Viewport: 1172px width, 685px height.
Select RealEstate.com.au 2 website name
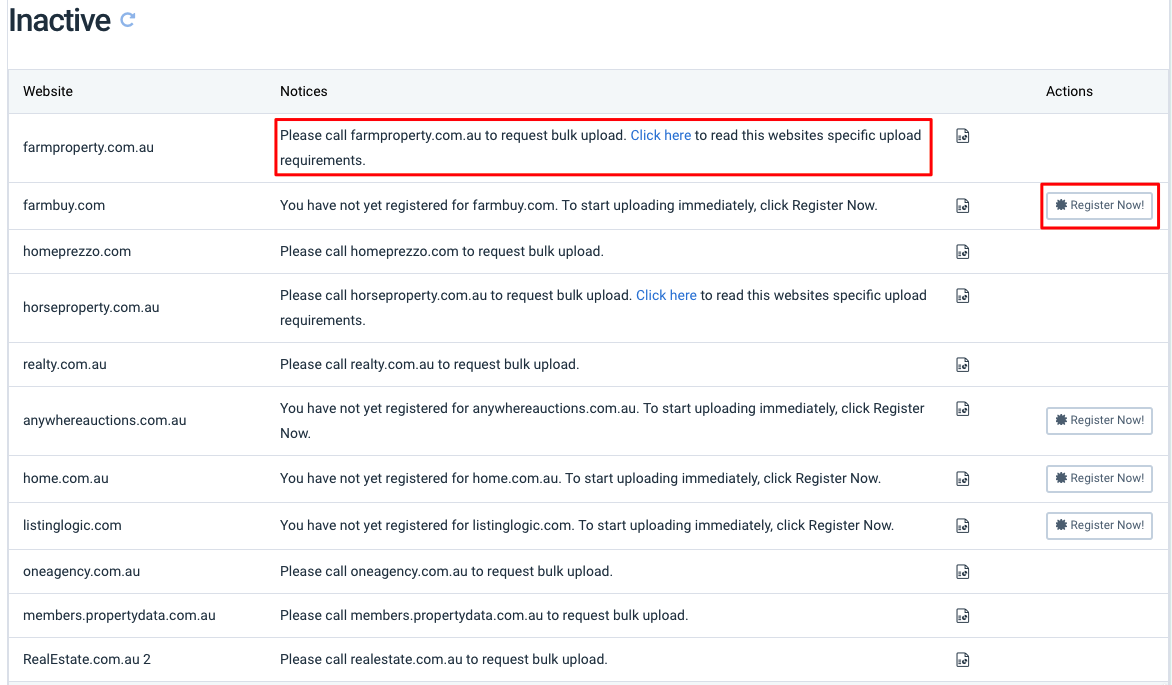[x=87, y=659]
